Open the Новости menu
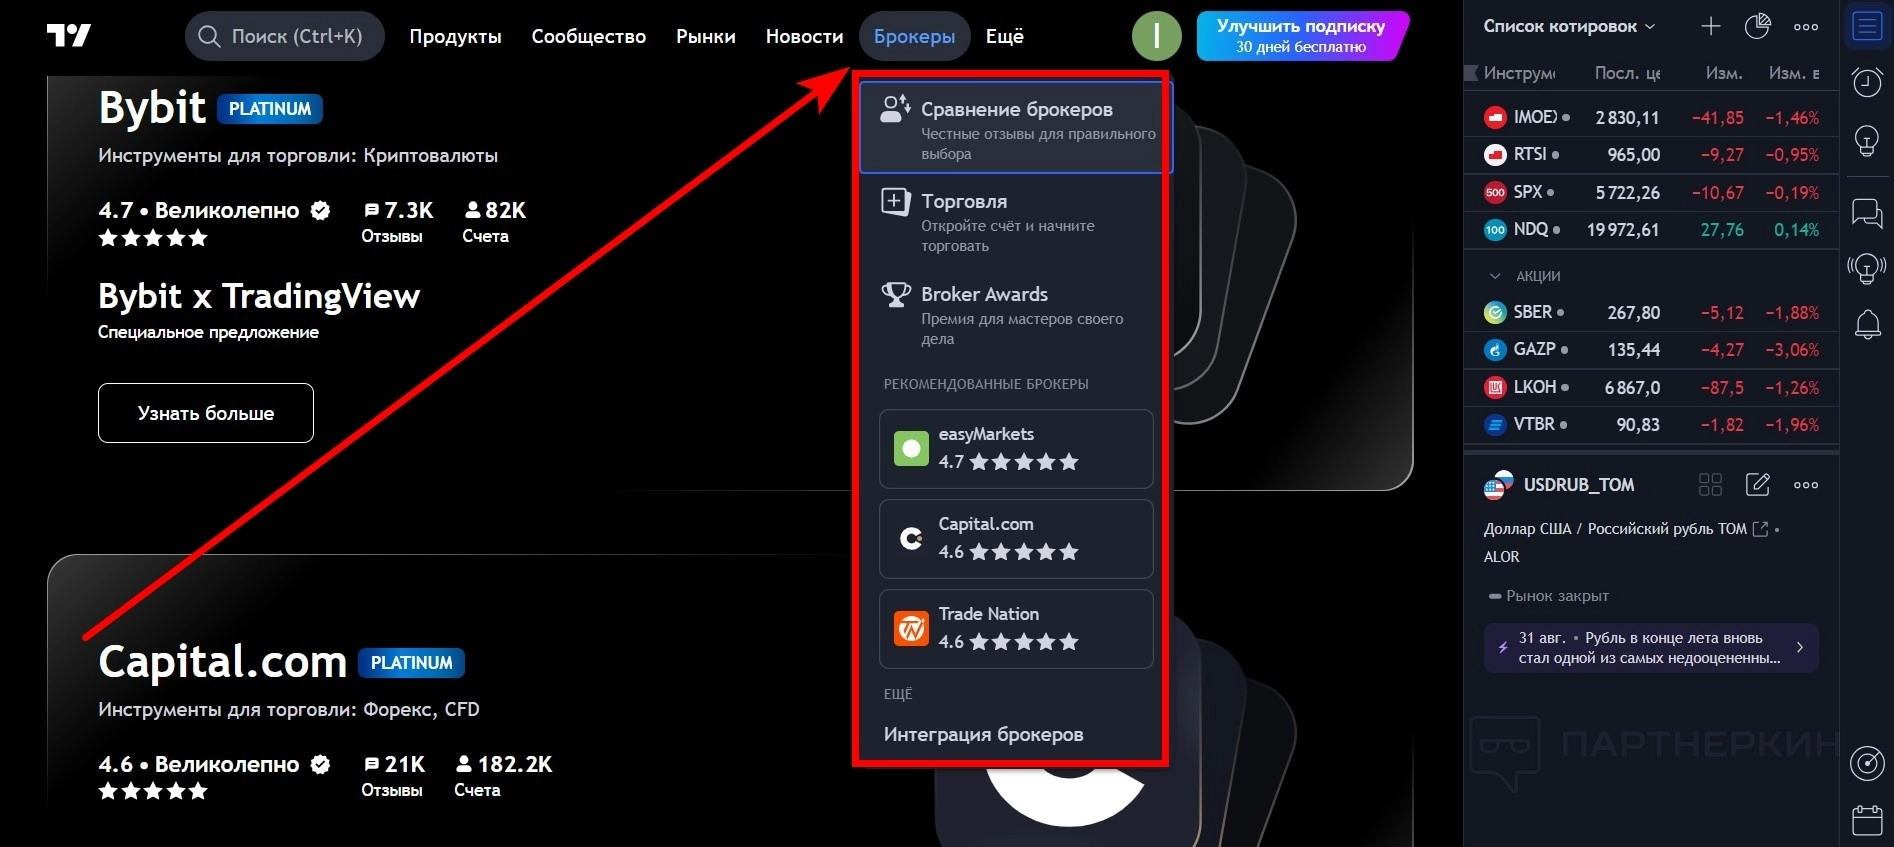 pos(804,36)
